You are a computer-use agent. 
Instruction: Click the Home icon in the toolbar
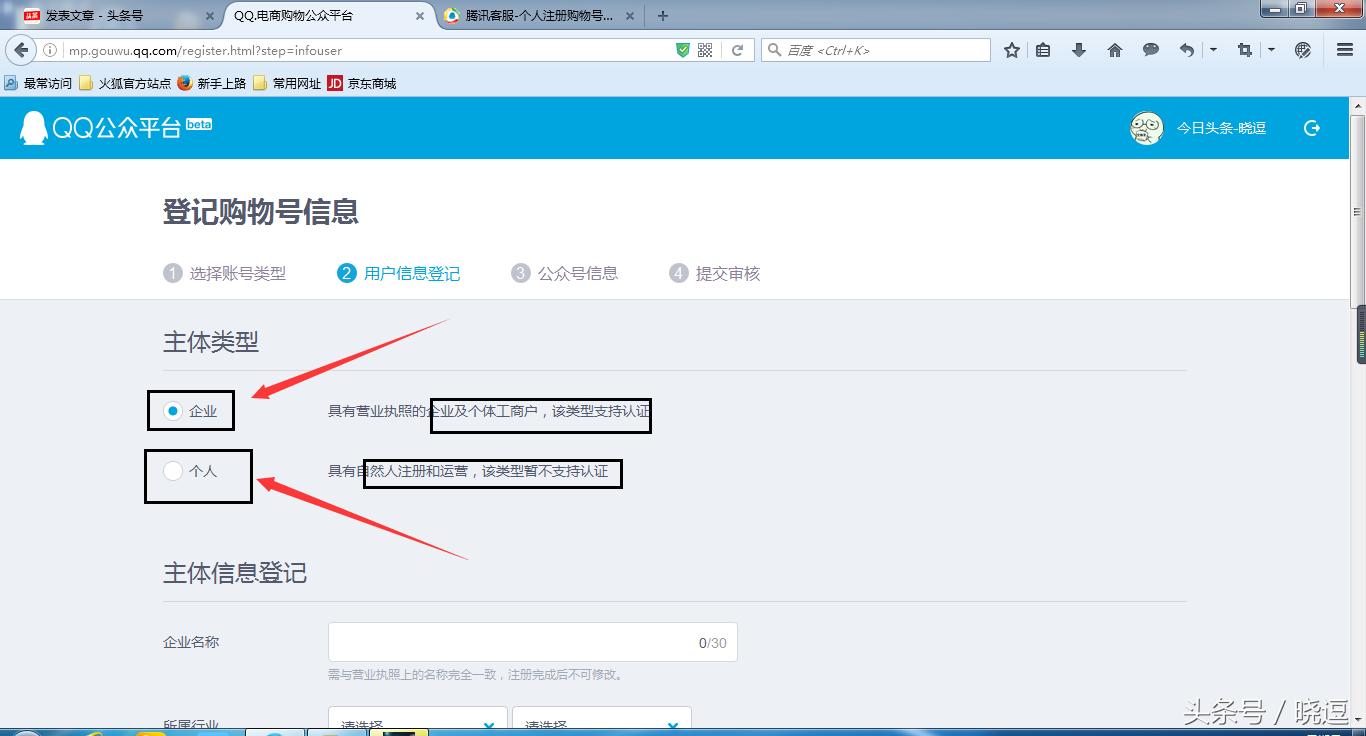[1114, 49]
